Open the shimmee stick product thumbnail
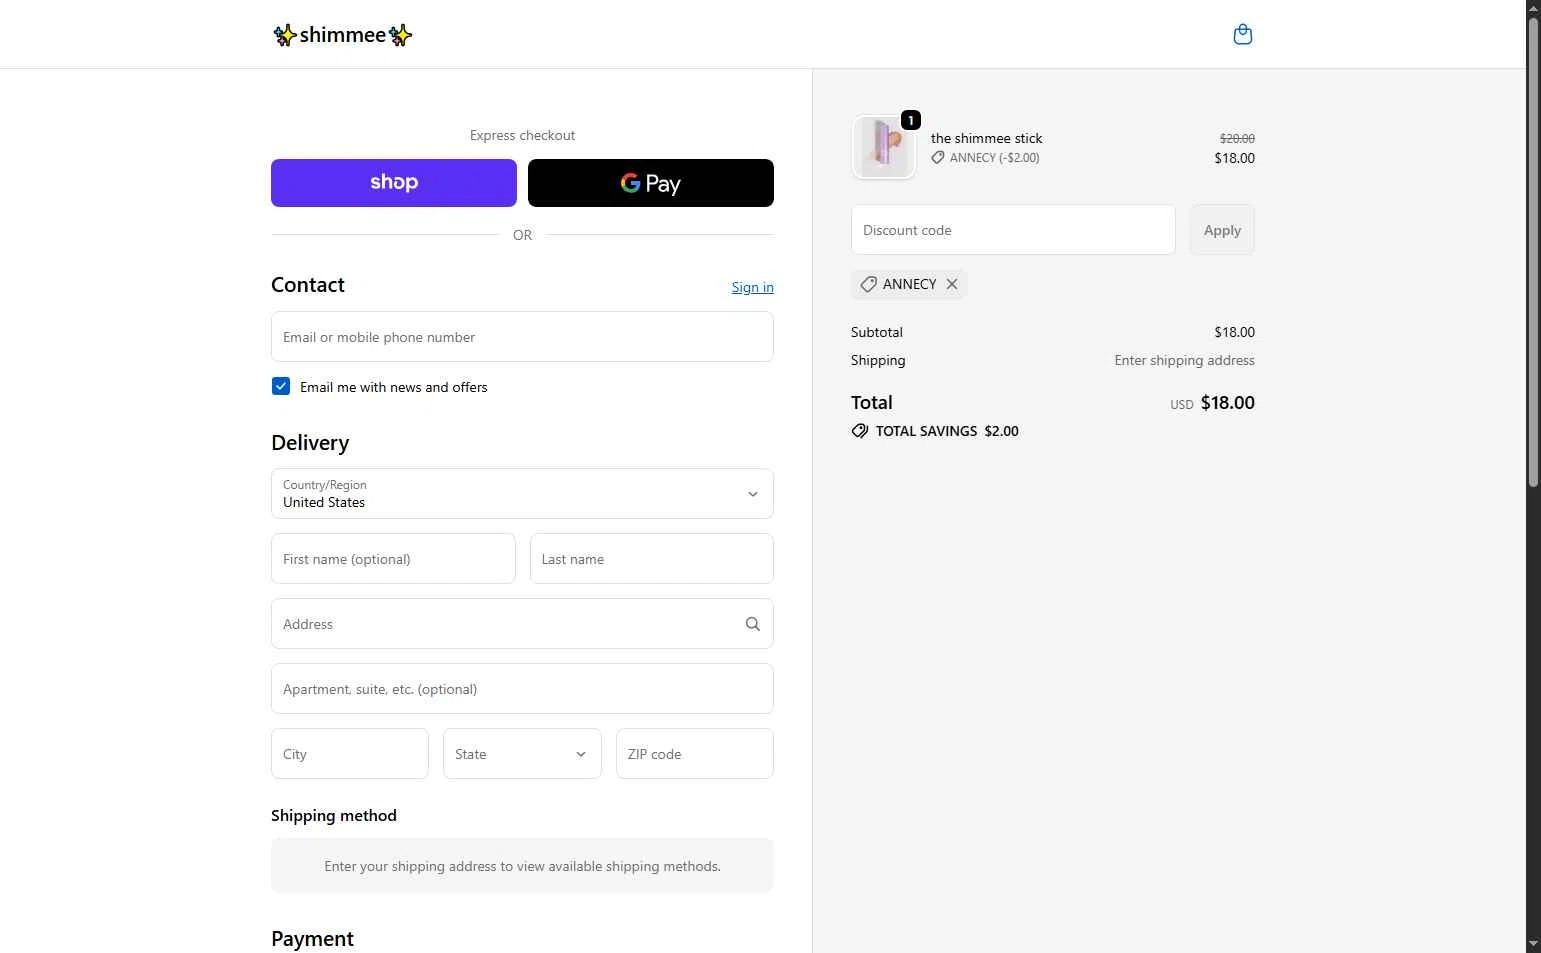The width and height of the screenshot is (1541, 953). pos(884,147)
